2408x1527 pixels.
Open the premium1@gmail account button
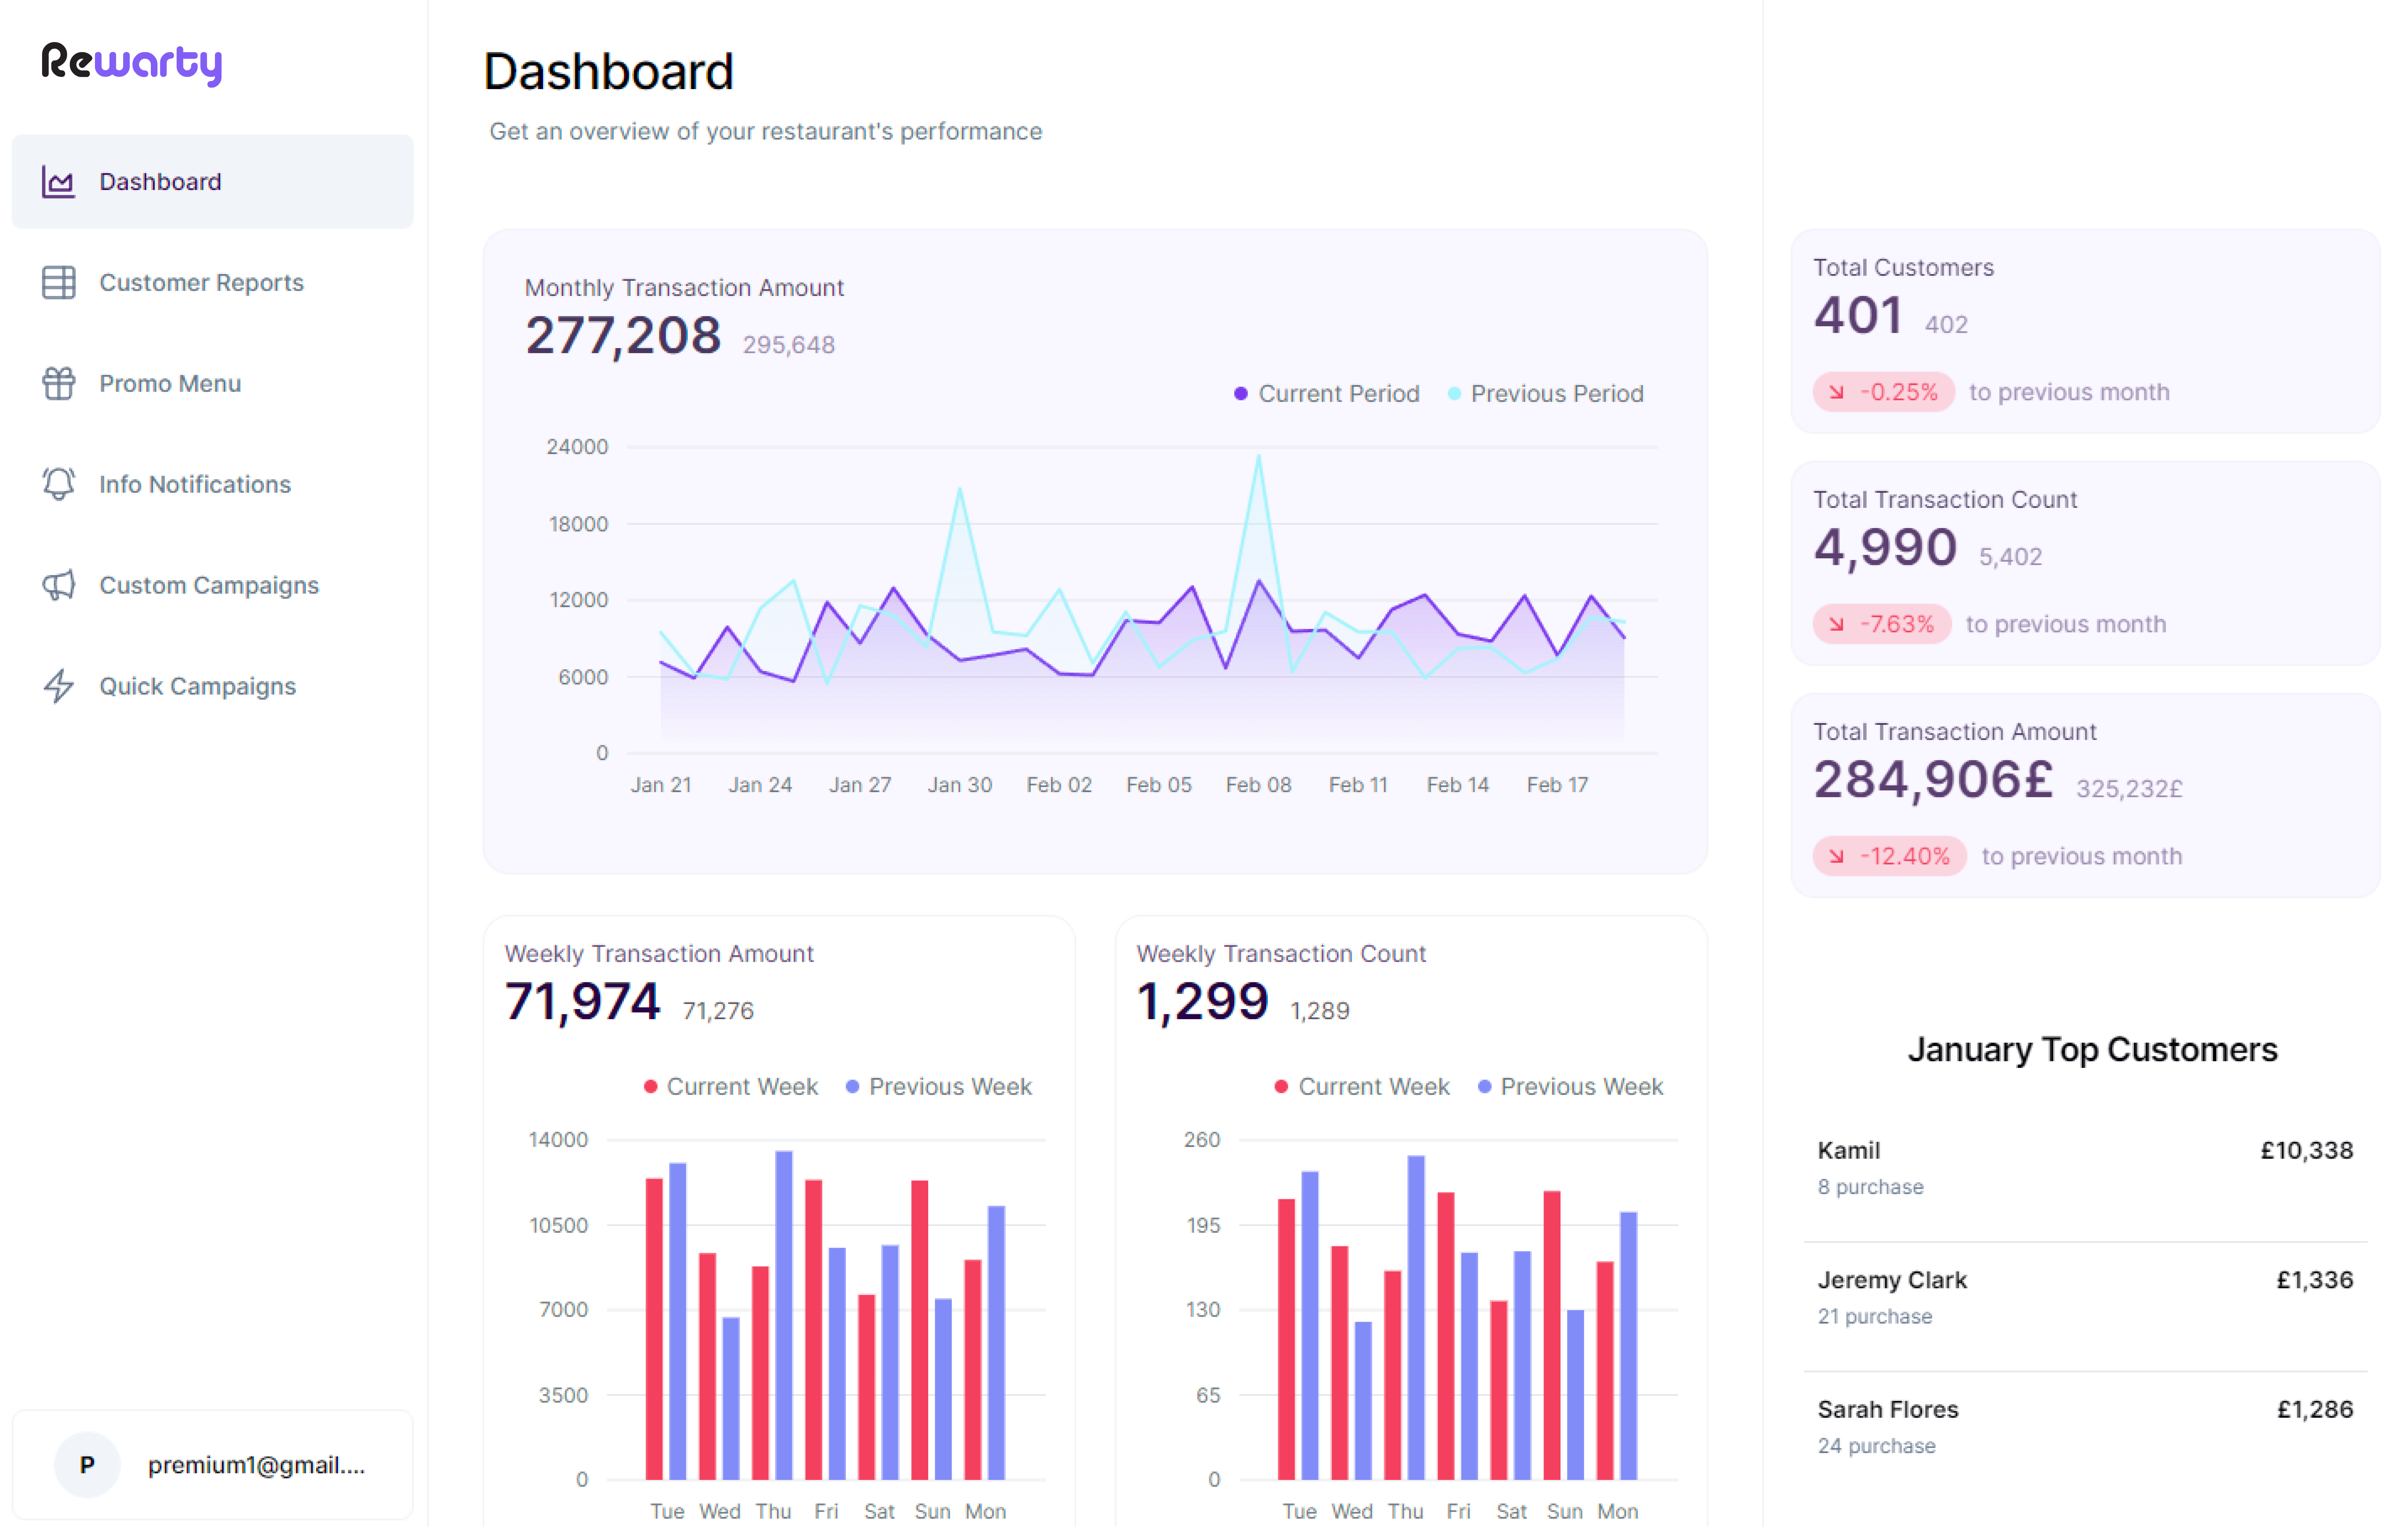(212, 1465)
